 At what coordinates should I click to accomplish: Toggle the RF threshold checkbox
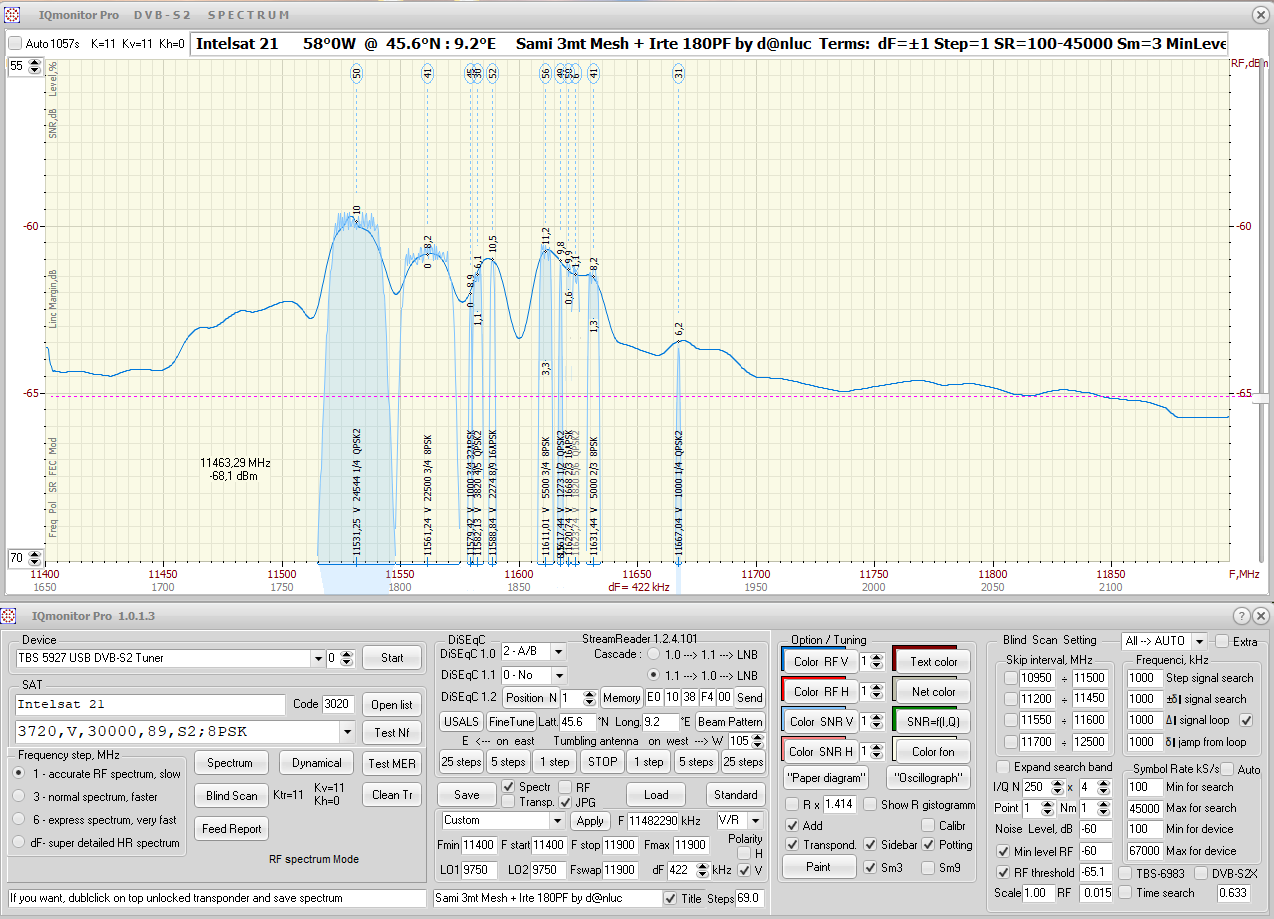pyautogui.click(x=1004, y=873)
